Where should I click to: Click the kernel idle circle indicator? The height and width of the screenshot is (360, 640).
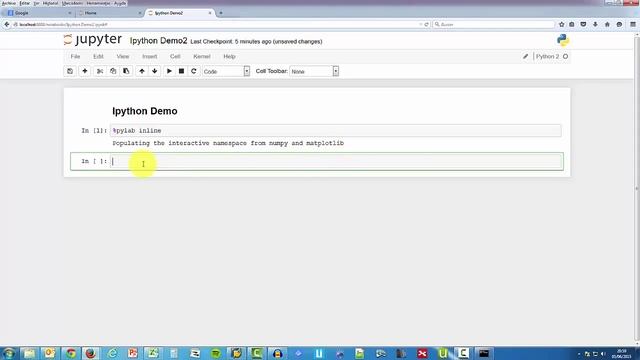[565, 56]
